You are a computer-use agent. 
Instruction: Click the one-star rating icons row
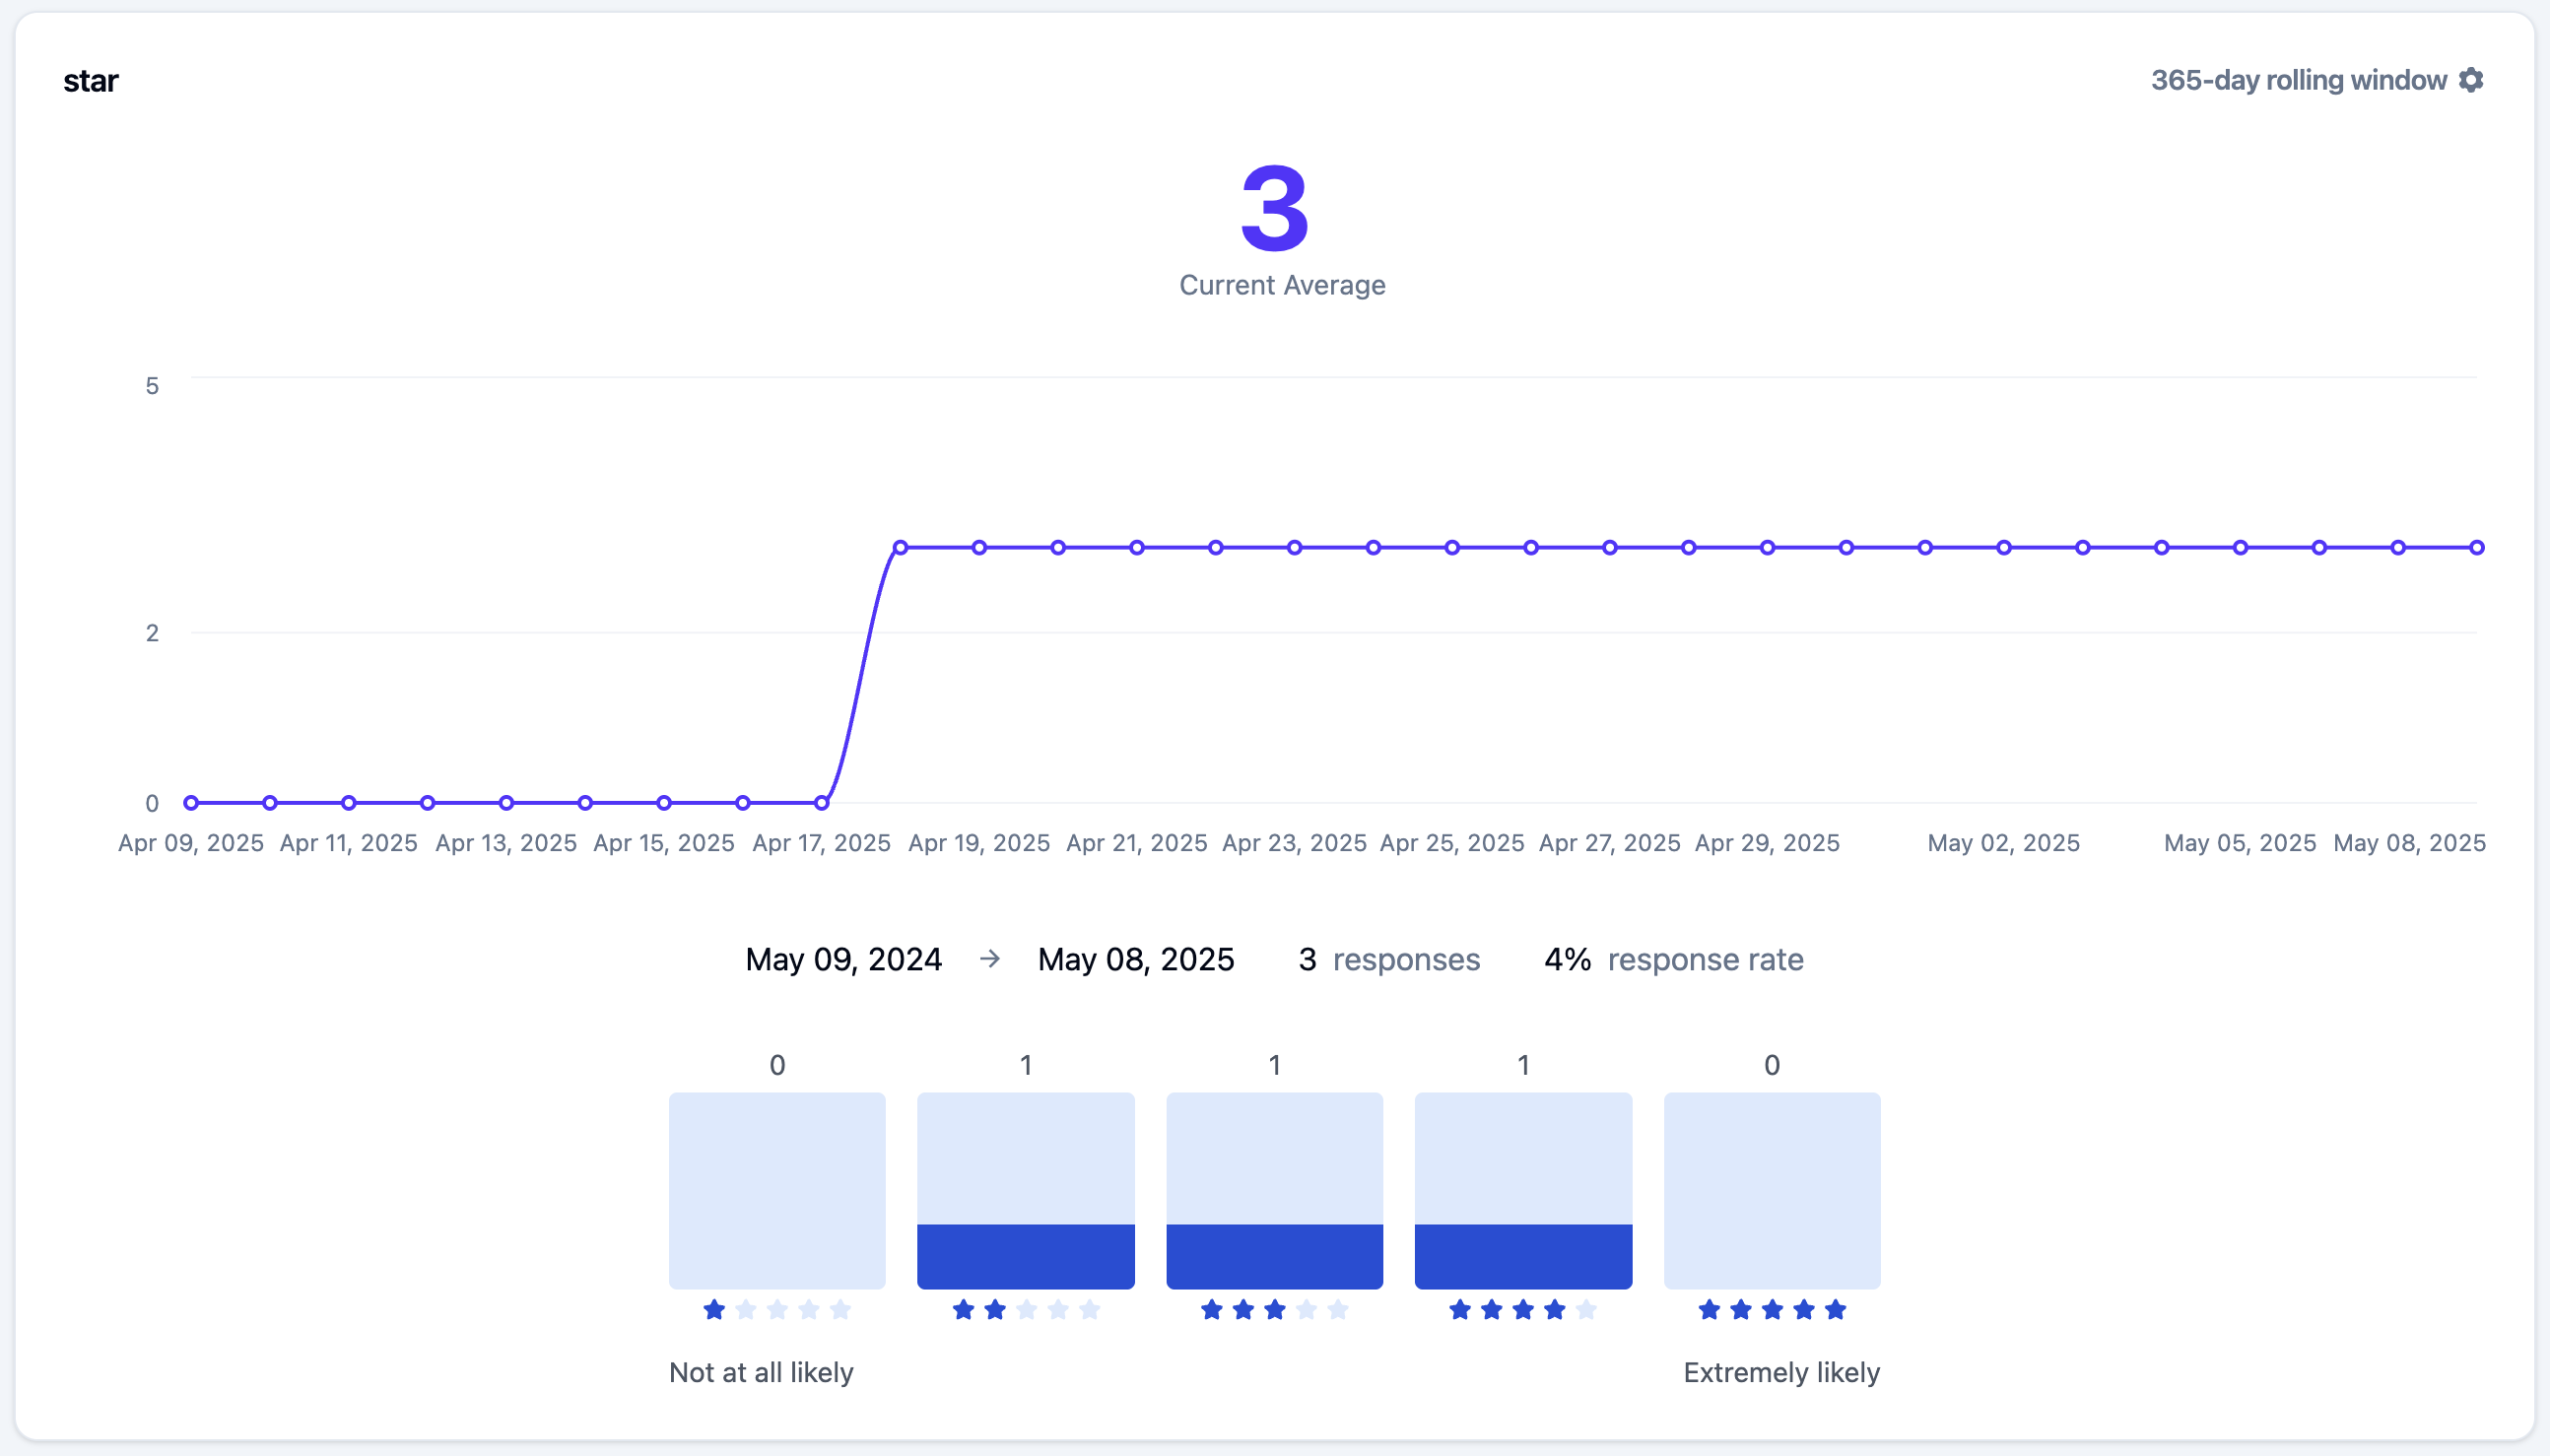777,1310
